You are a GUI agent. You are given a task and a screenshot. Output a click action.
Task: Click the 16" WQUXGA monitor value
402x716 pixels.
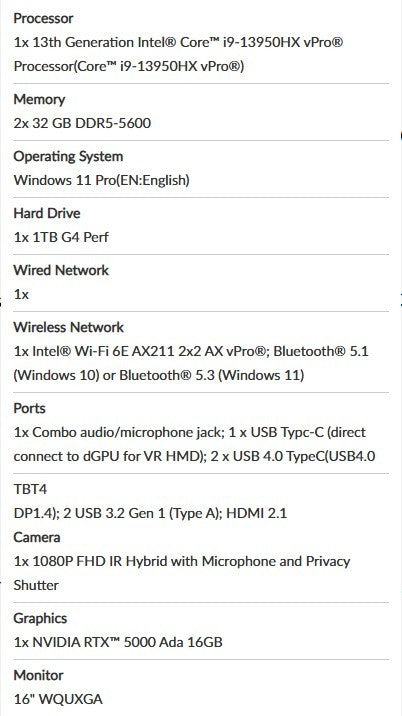[58, 699]
